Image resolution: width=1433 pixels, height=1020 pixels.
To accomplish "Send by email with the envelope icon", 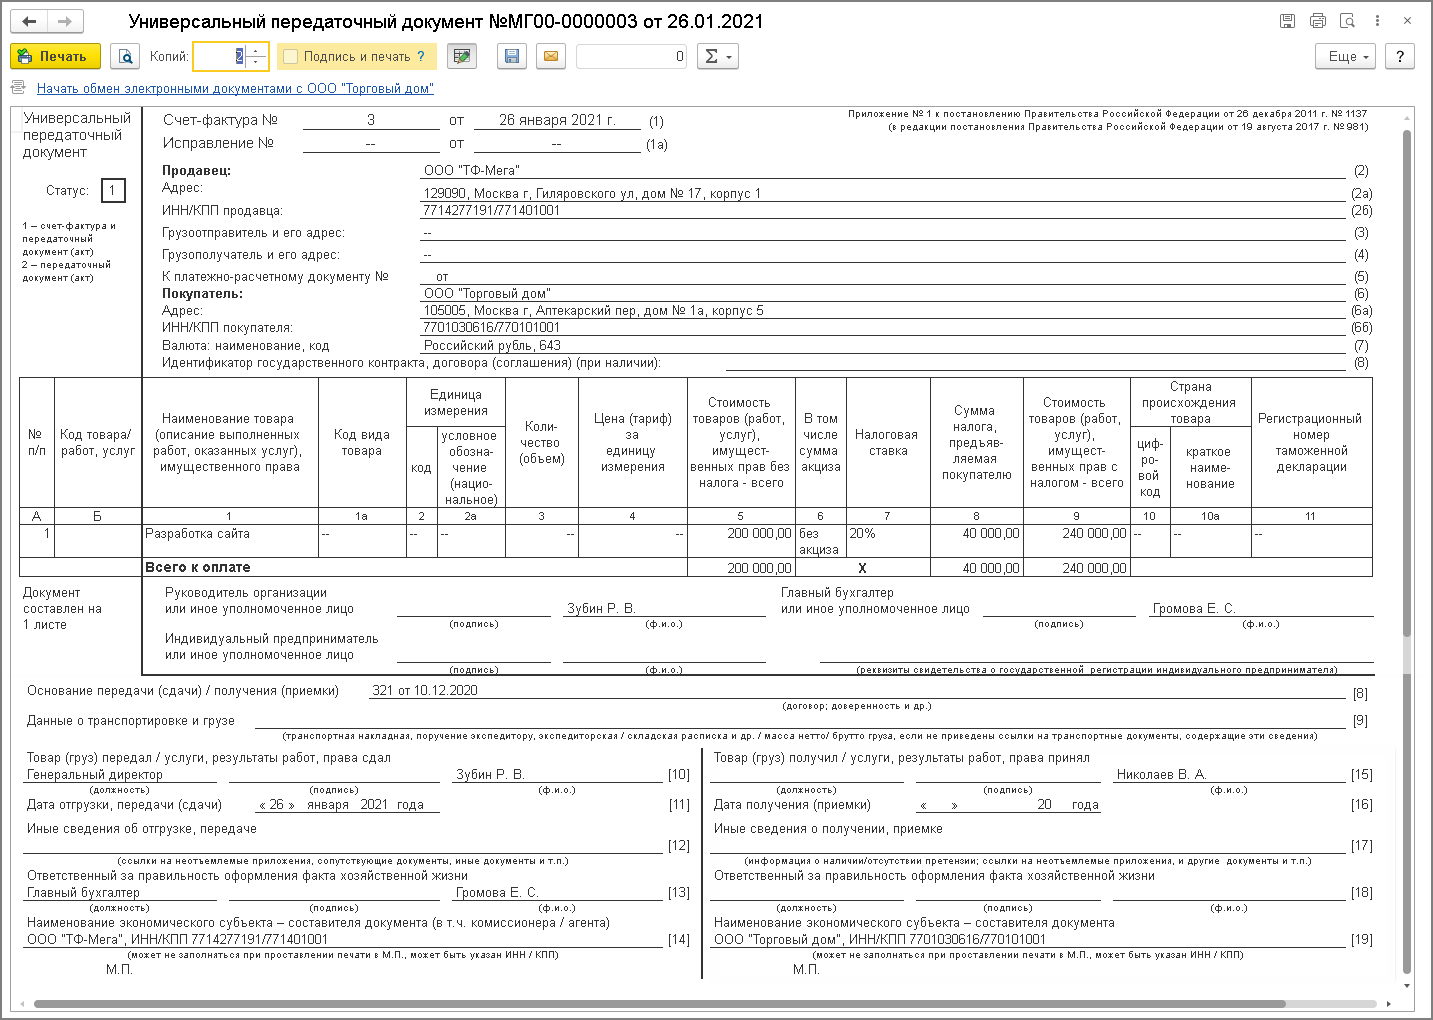I will tap(550, 57).
